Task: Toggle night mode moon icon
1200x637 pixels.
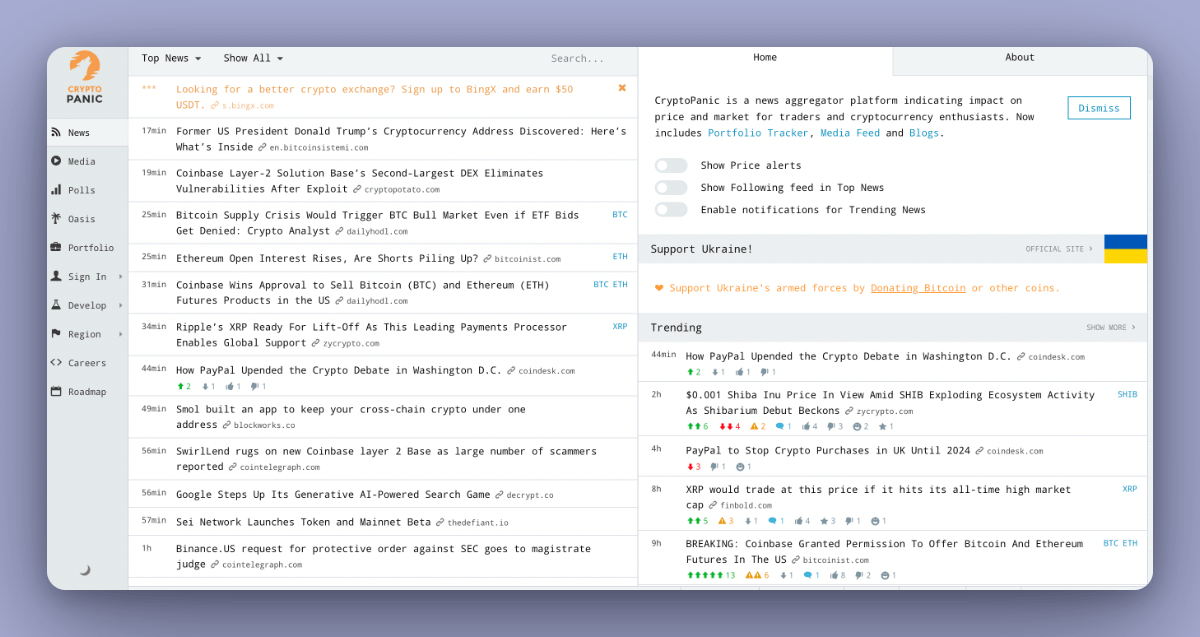Action: (85, 570)
